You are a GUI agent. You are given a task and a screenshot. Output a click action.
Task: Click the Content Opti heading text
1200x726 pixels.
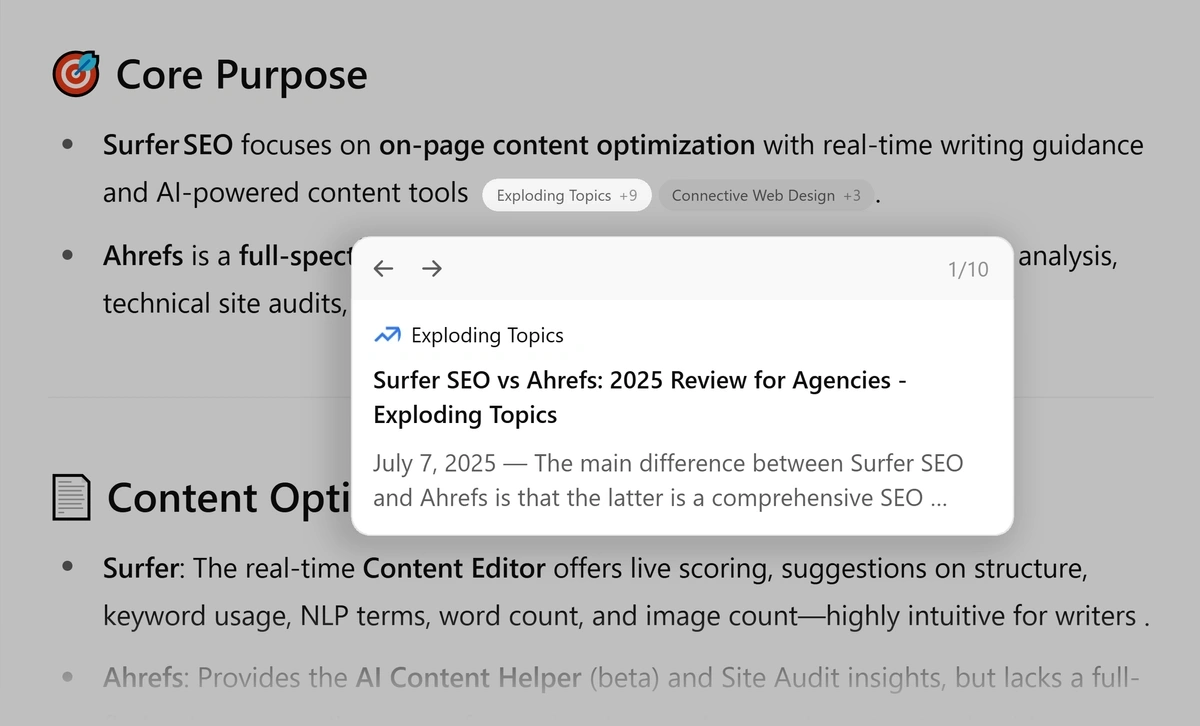pos(227,497)
